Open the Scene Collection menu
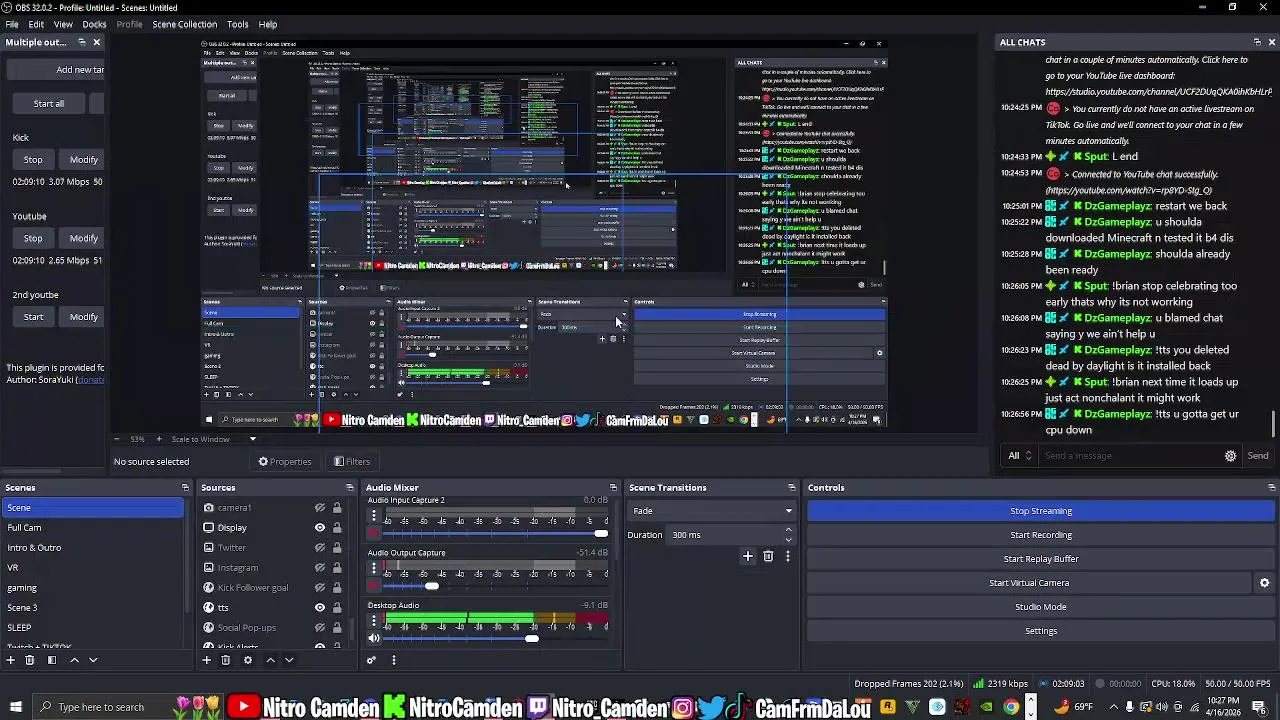The image size is (1280, 720). 184,24
